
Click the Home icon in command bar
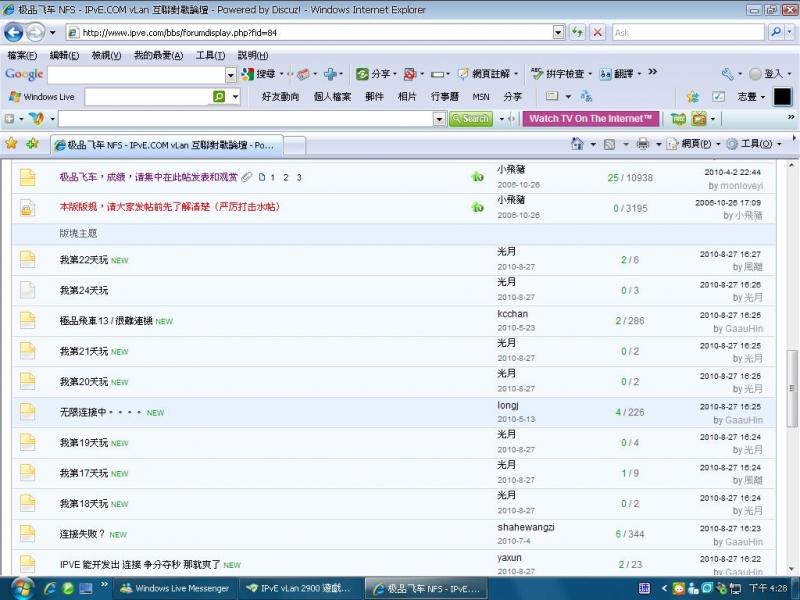(x=577, y=144)
